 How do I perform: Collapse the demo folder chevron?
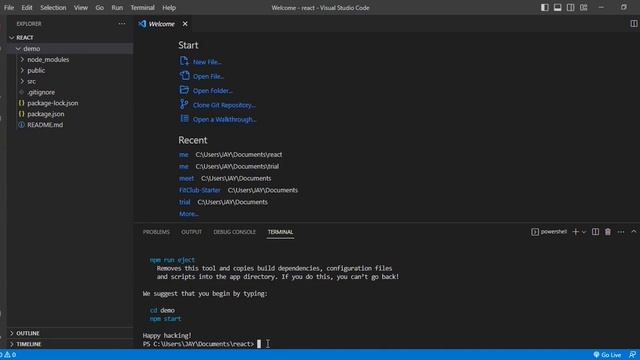[18, 49]
